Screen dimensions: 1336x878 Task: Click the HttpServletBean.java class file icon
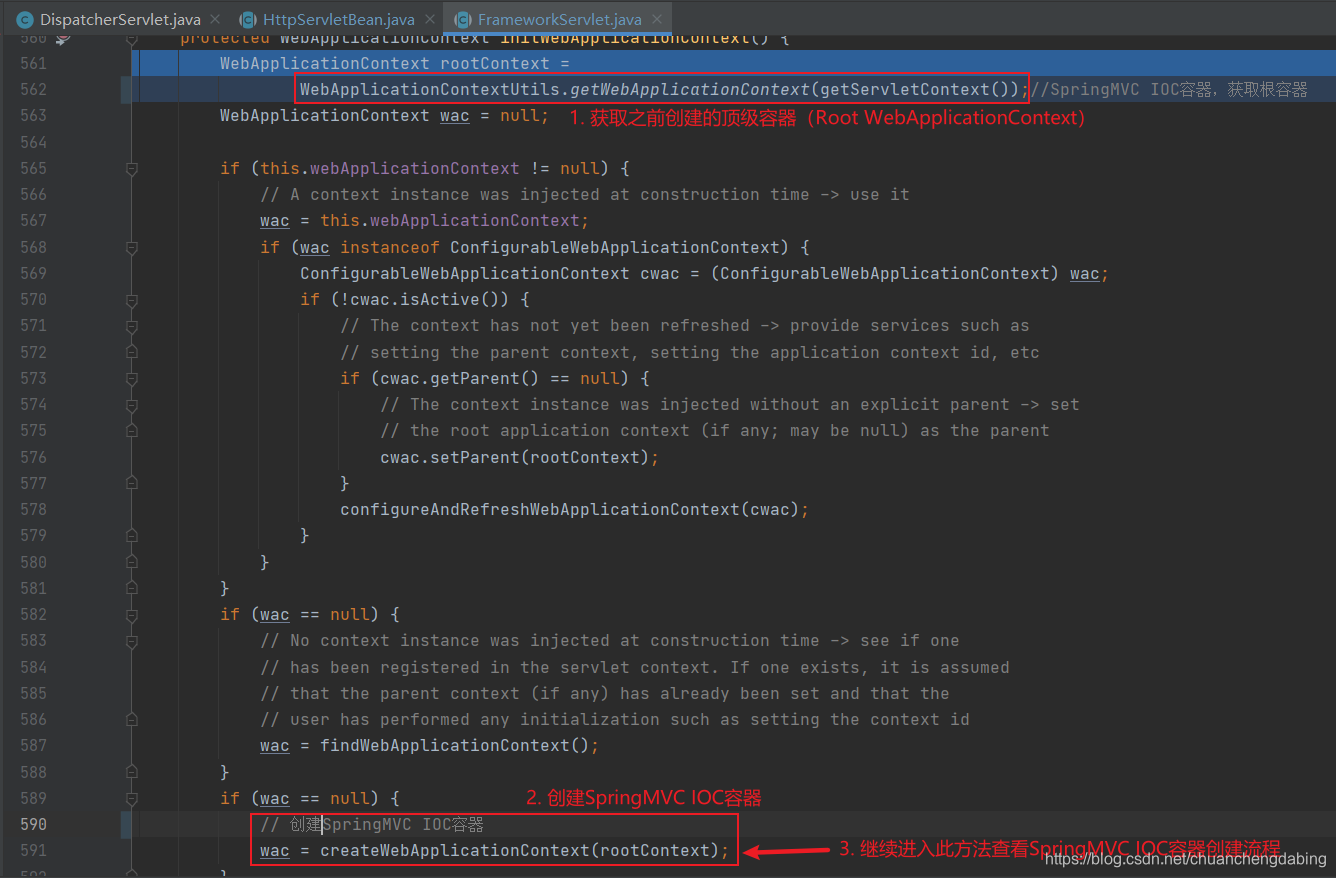tap(247, 19)
